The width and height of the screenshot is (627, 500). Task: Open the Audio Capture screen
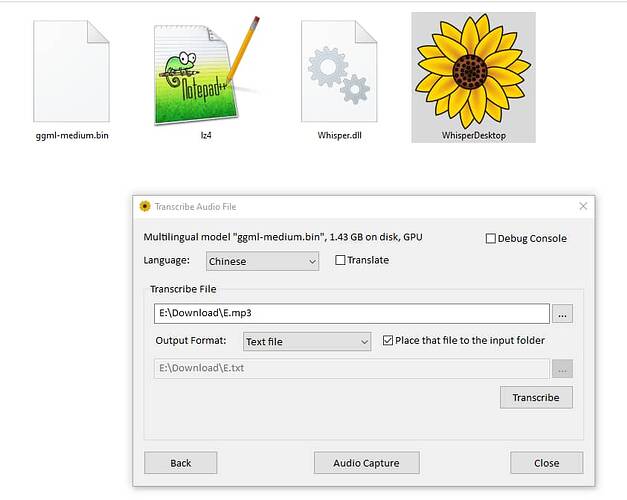pos(366,463)
